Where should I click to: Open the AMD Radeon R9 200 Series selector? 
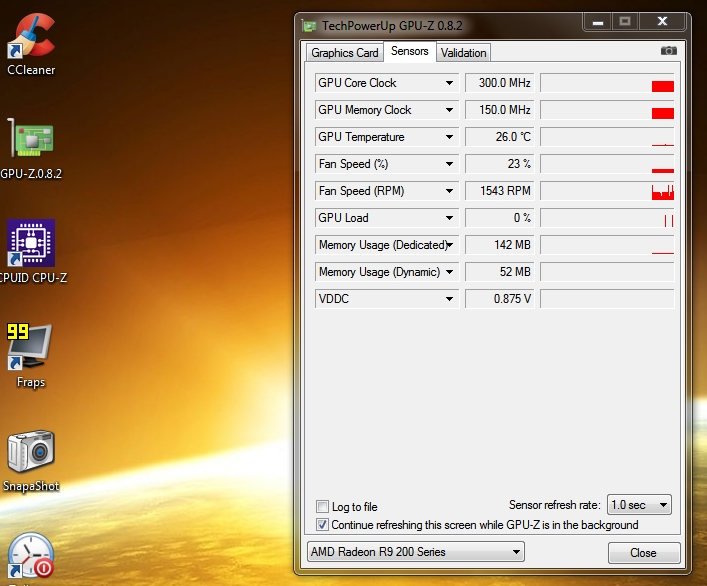click(x=416, y=552)
